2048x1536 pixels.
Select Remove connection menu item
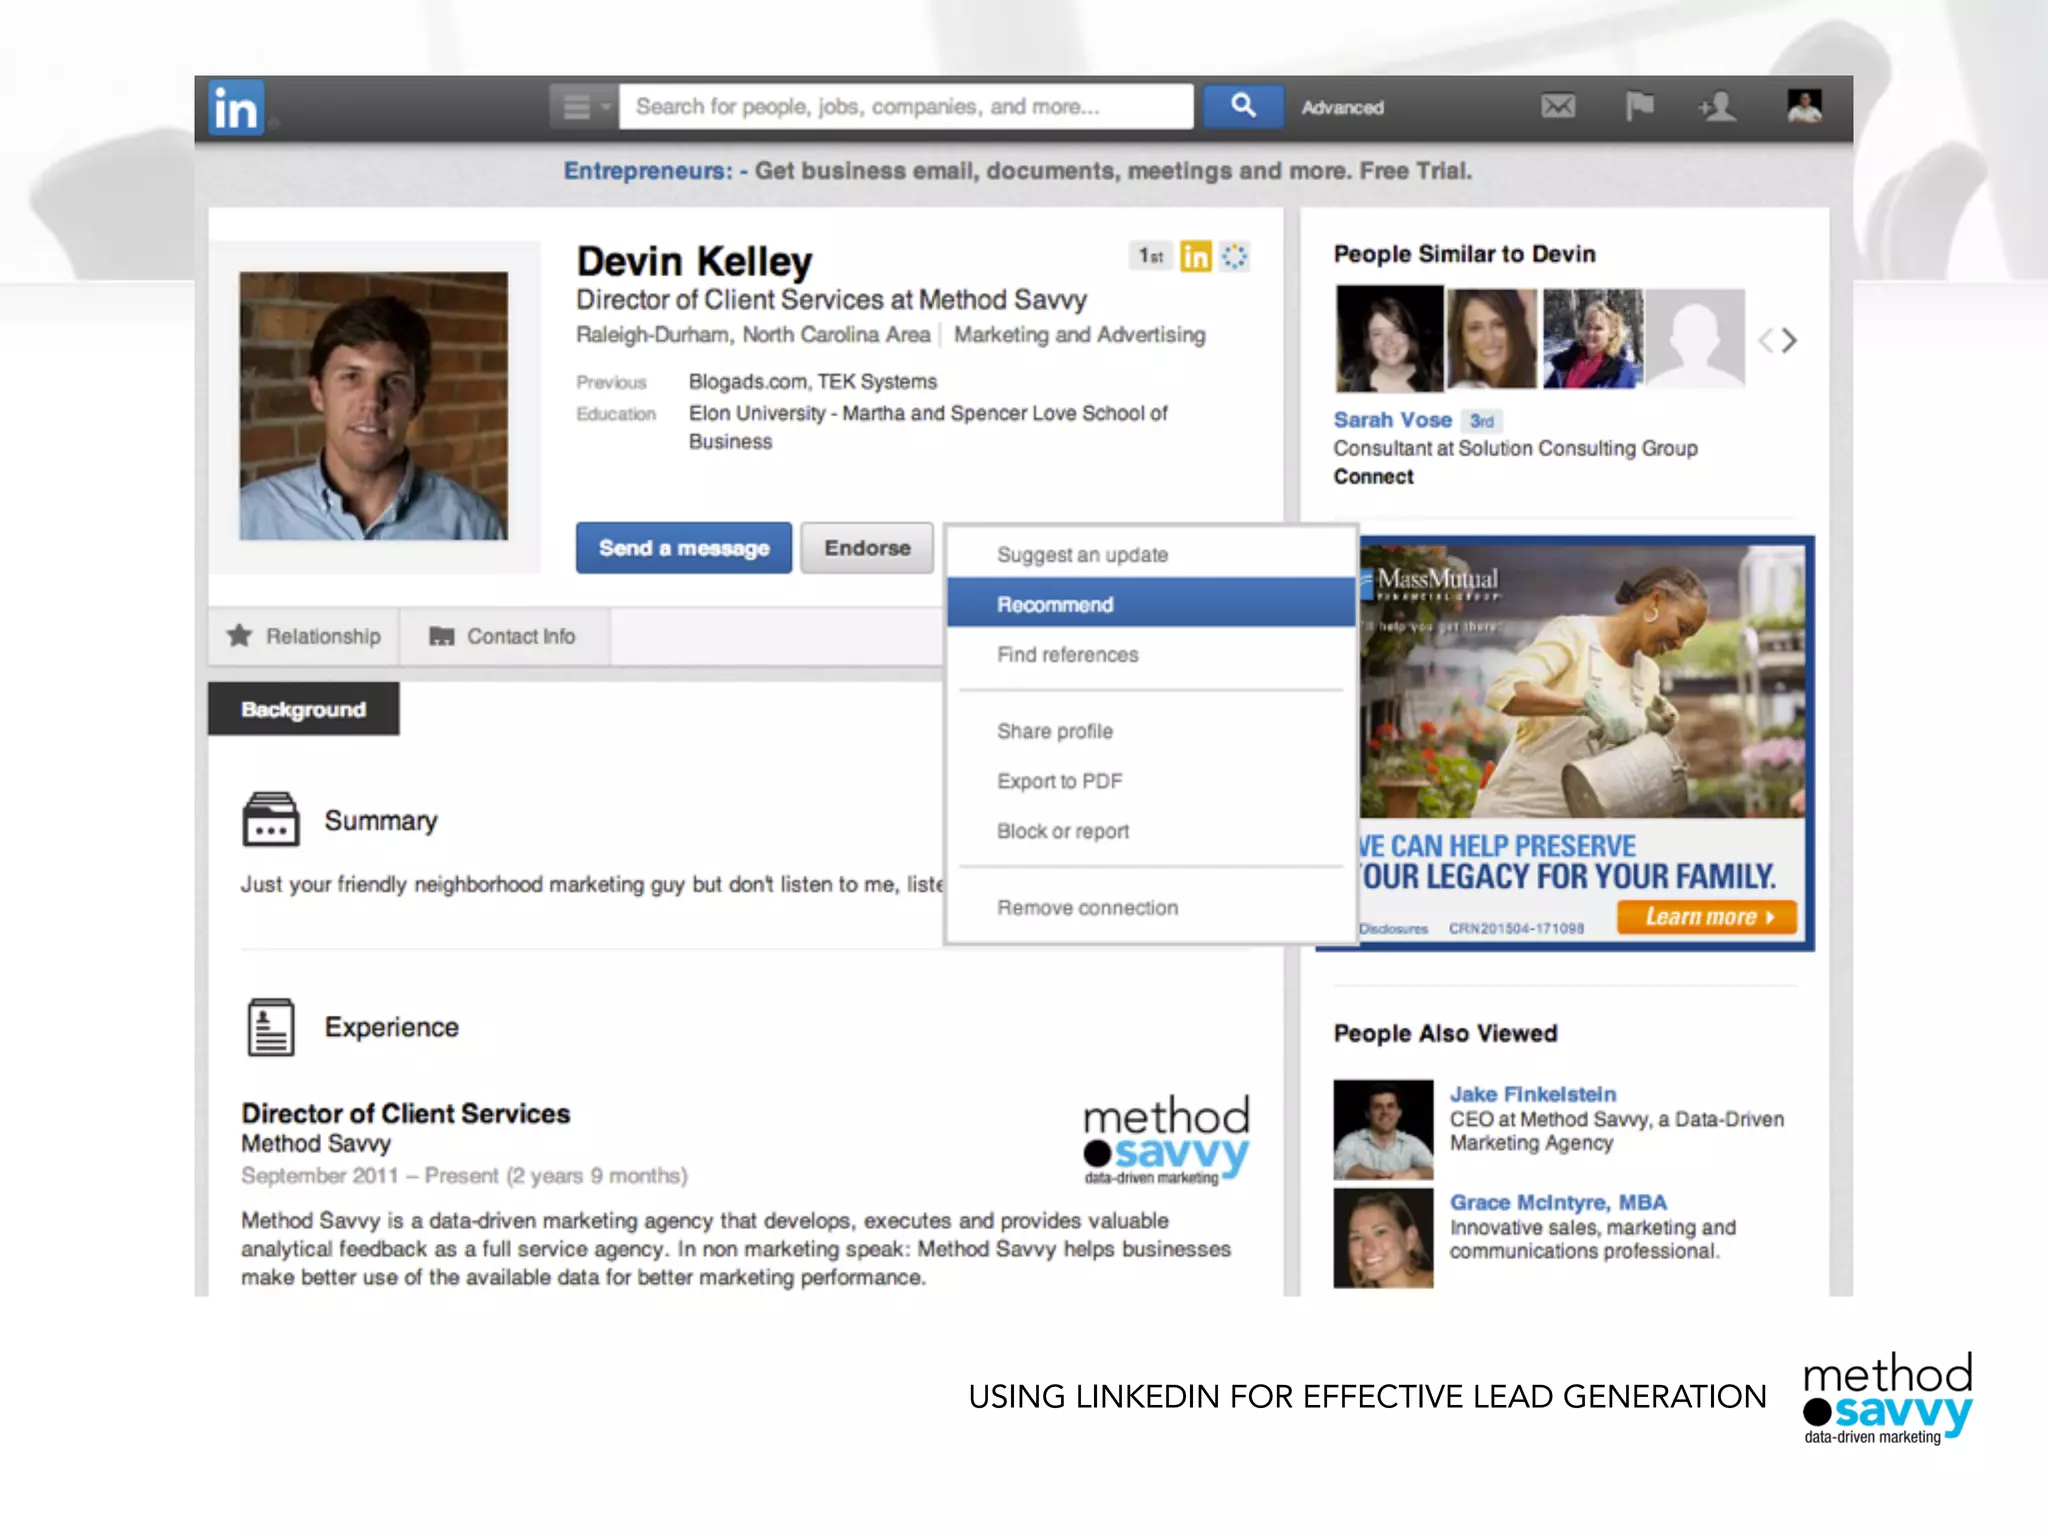coord(1151,908)
